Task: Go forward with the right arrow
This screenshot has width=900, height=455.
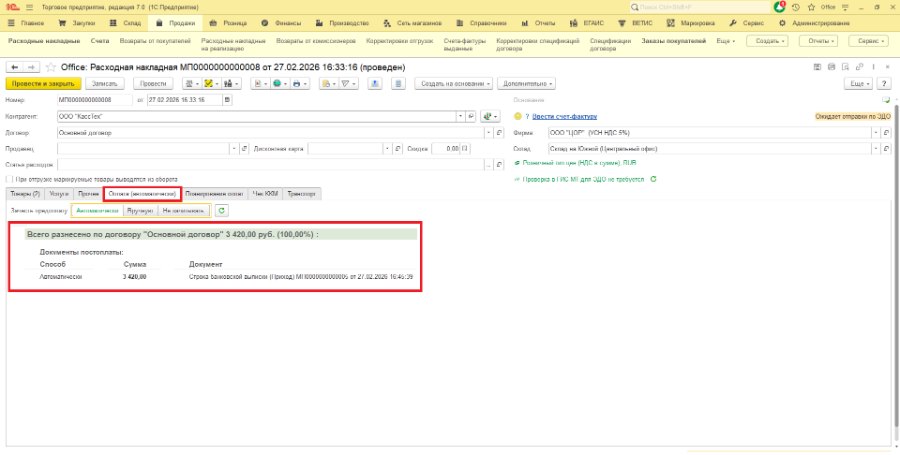Action: point(31,67)
